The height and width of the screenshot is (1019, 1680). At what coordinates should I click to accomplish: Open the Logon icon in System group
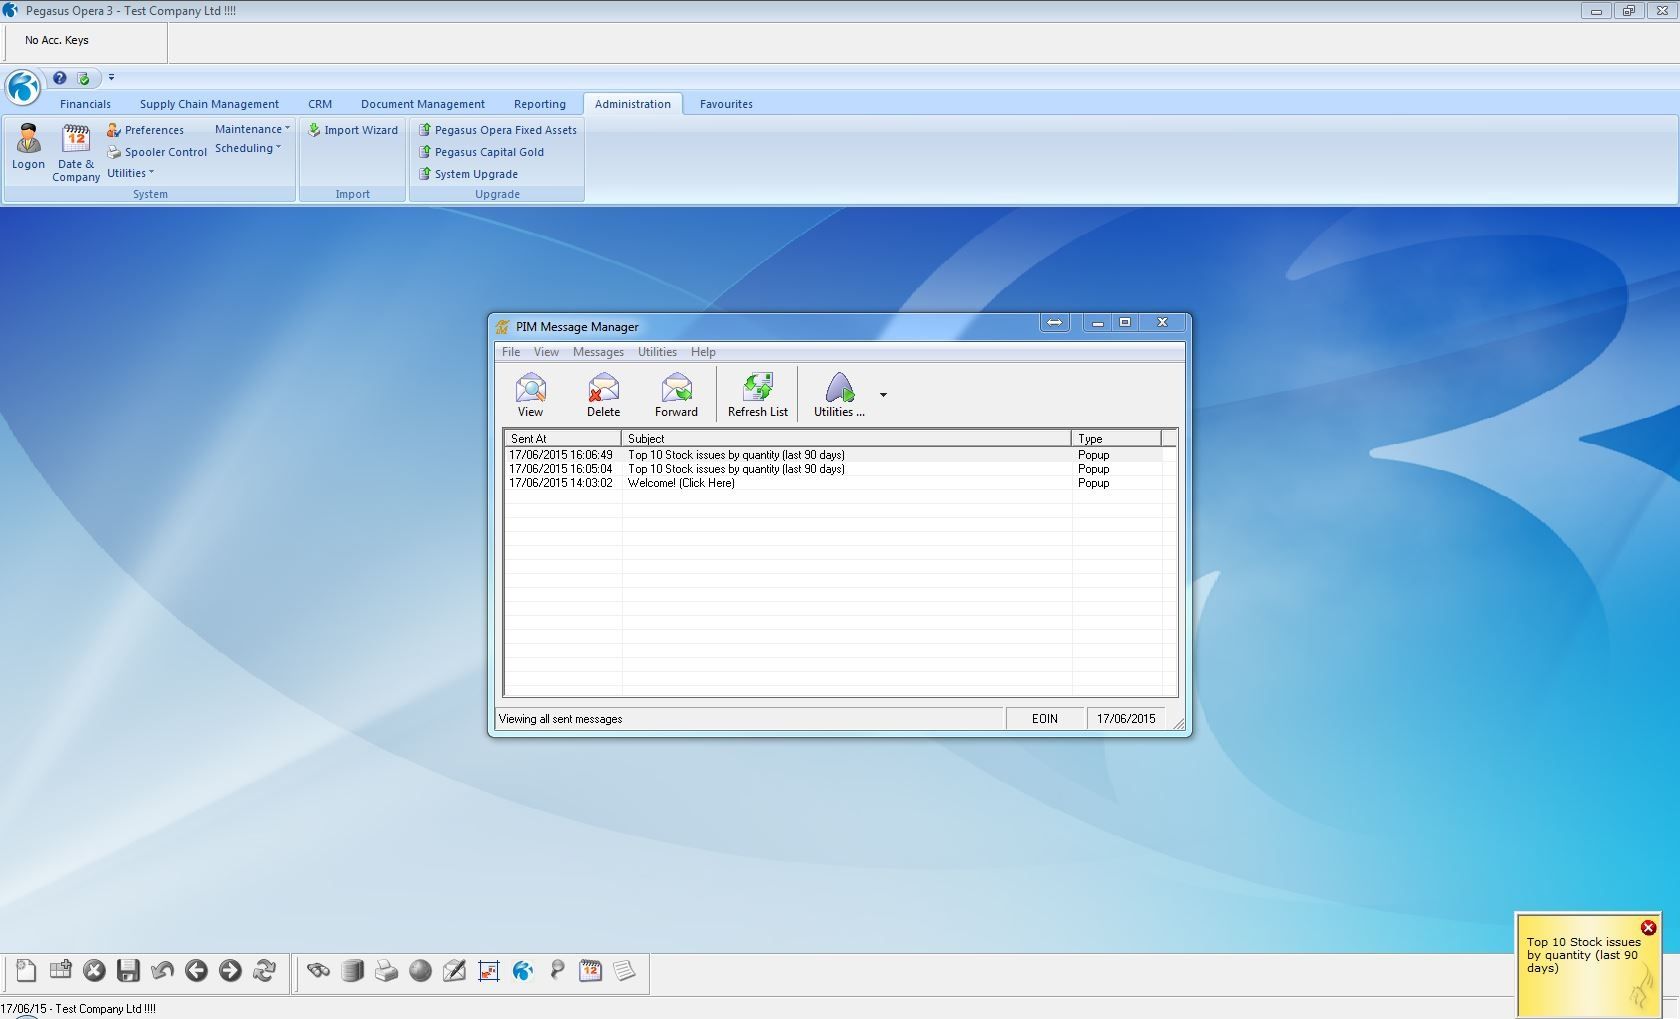point(28,147)
